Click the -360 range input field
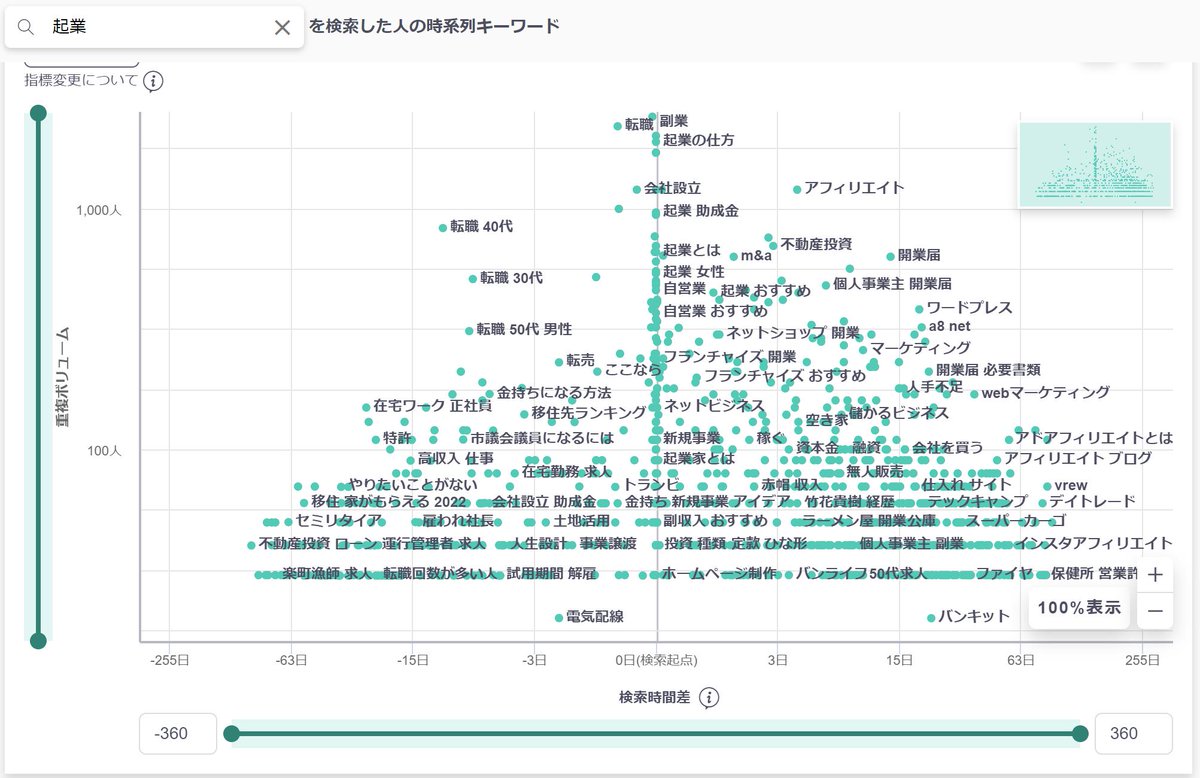The width and height of the screenshot is (1200, 778). [177, 733]
